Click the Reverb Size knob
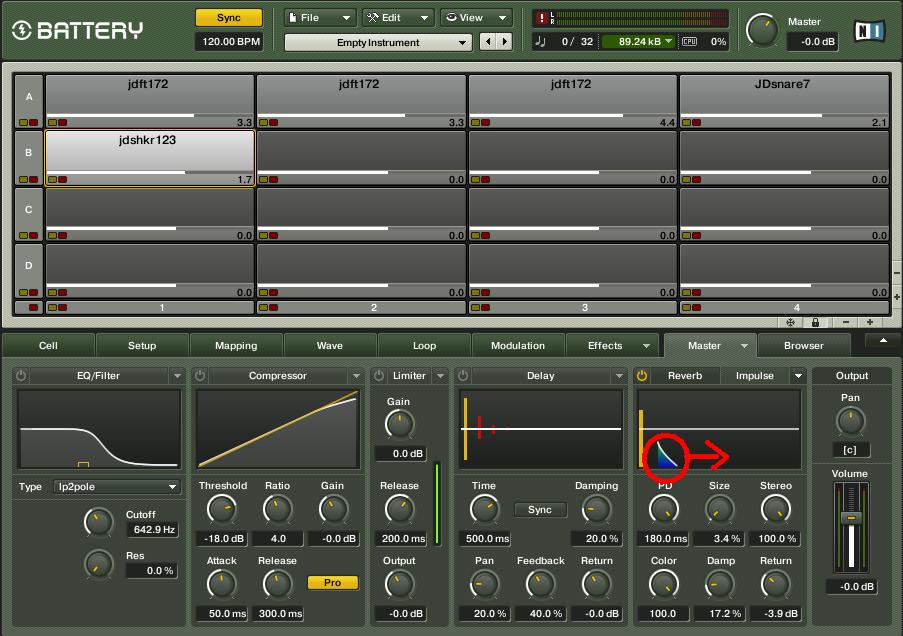The height and width of the screenshot is (636, 903). [x=719, y=509]
